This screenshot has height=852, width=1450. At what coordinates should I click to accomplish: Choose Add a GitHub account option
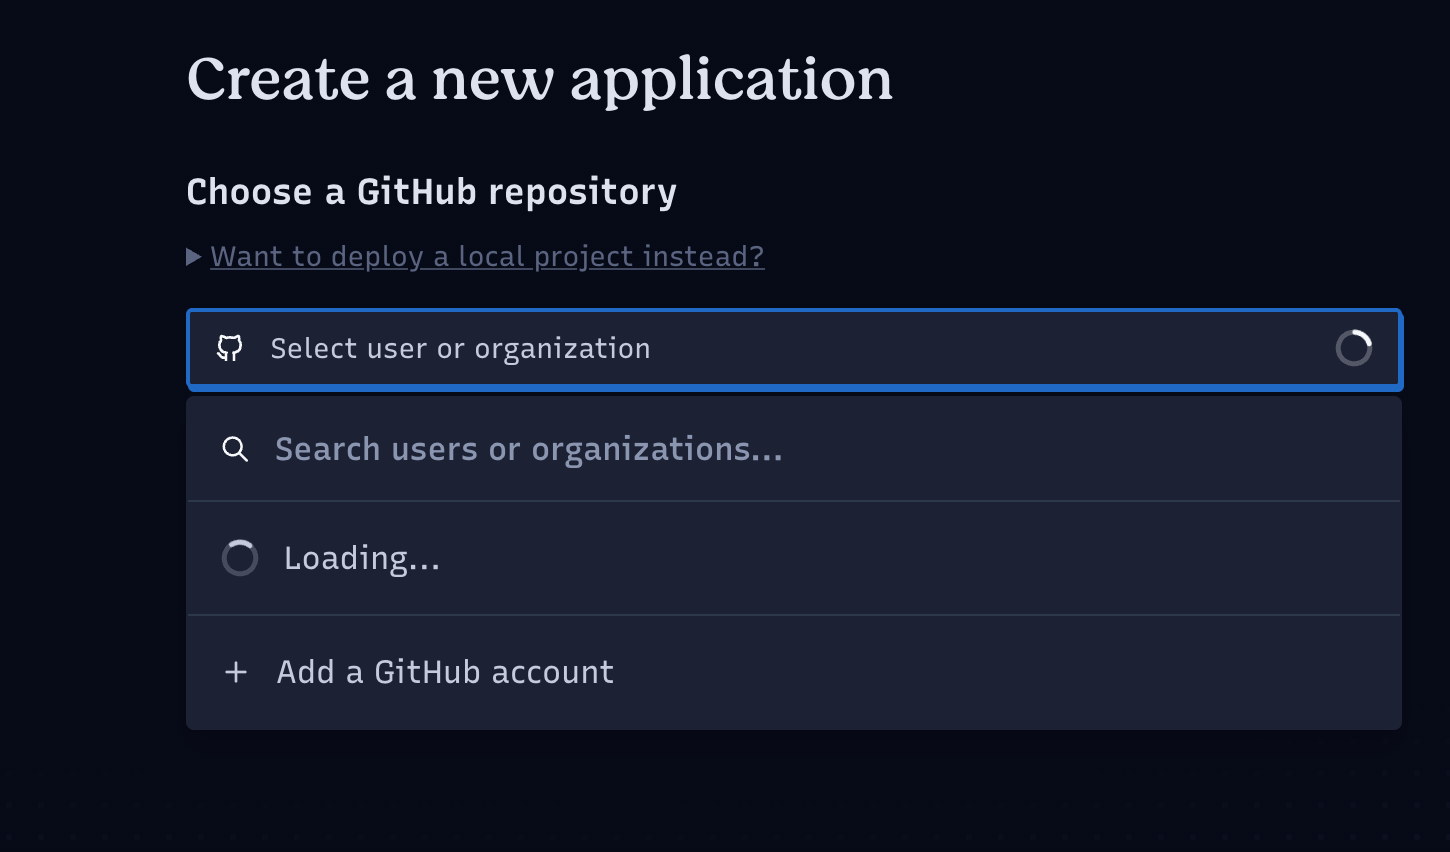[794, 672]
